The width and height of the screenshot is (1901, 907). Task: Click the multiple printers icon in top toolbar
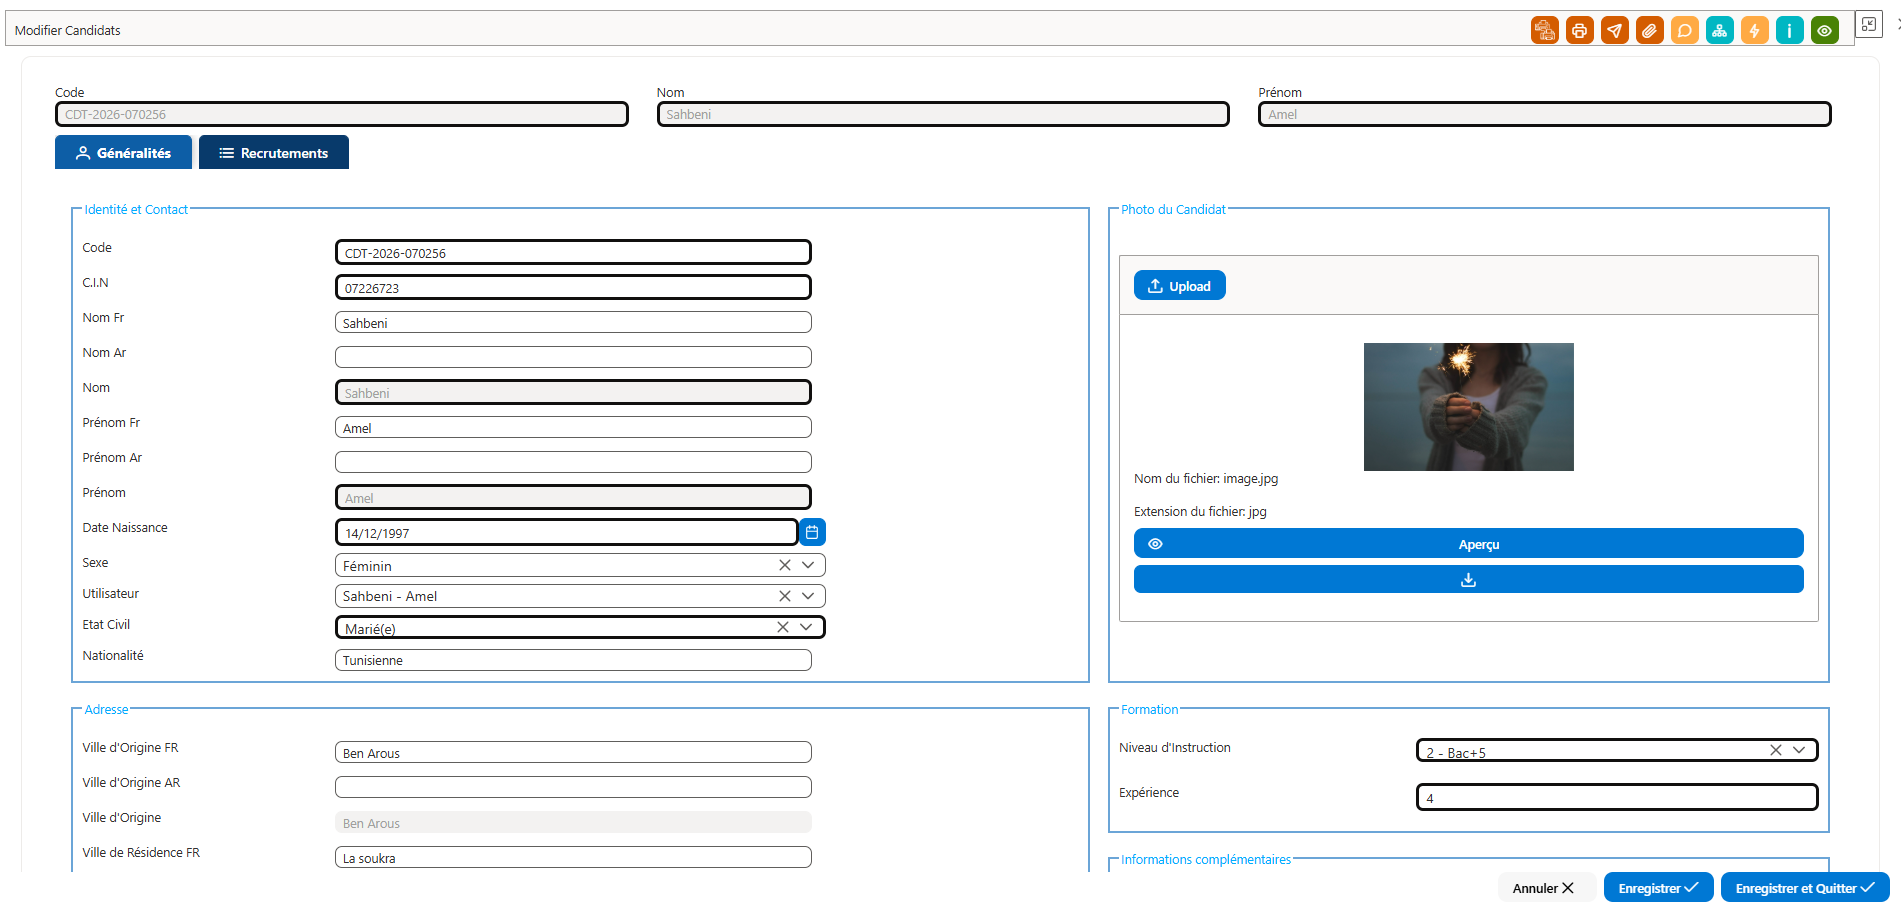pos(1545,31)
